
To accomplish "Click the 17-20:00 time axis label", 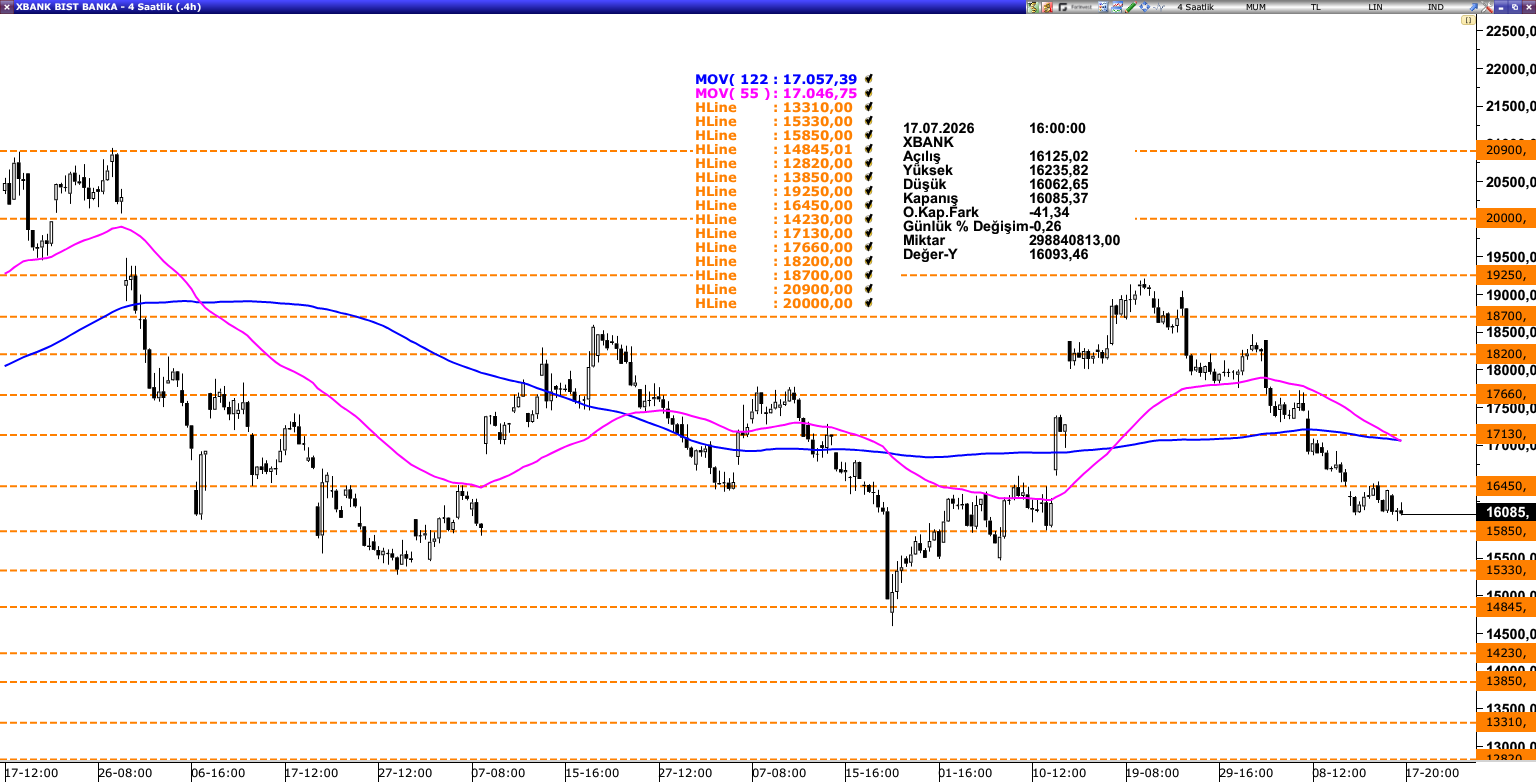I will (1433, 773).
